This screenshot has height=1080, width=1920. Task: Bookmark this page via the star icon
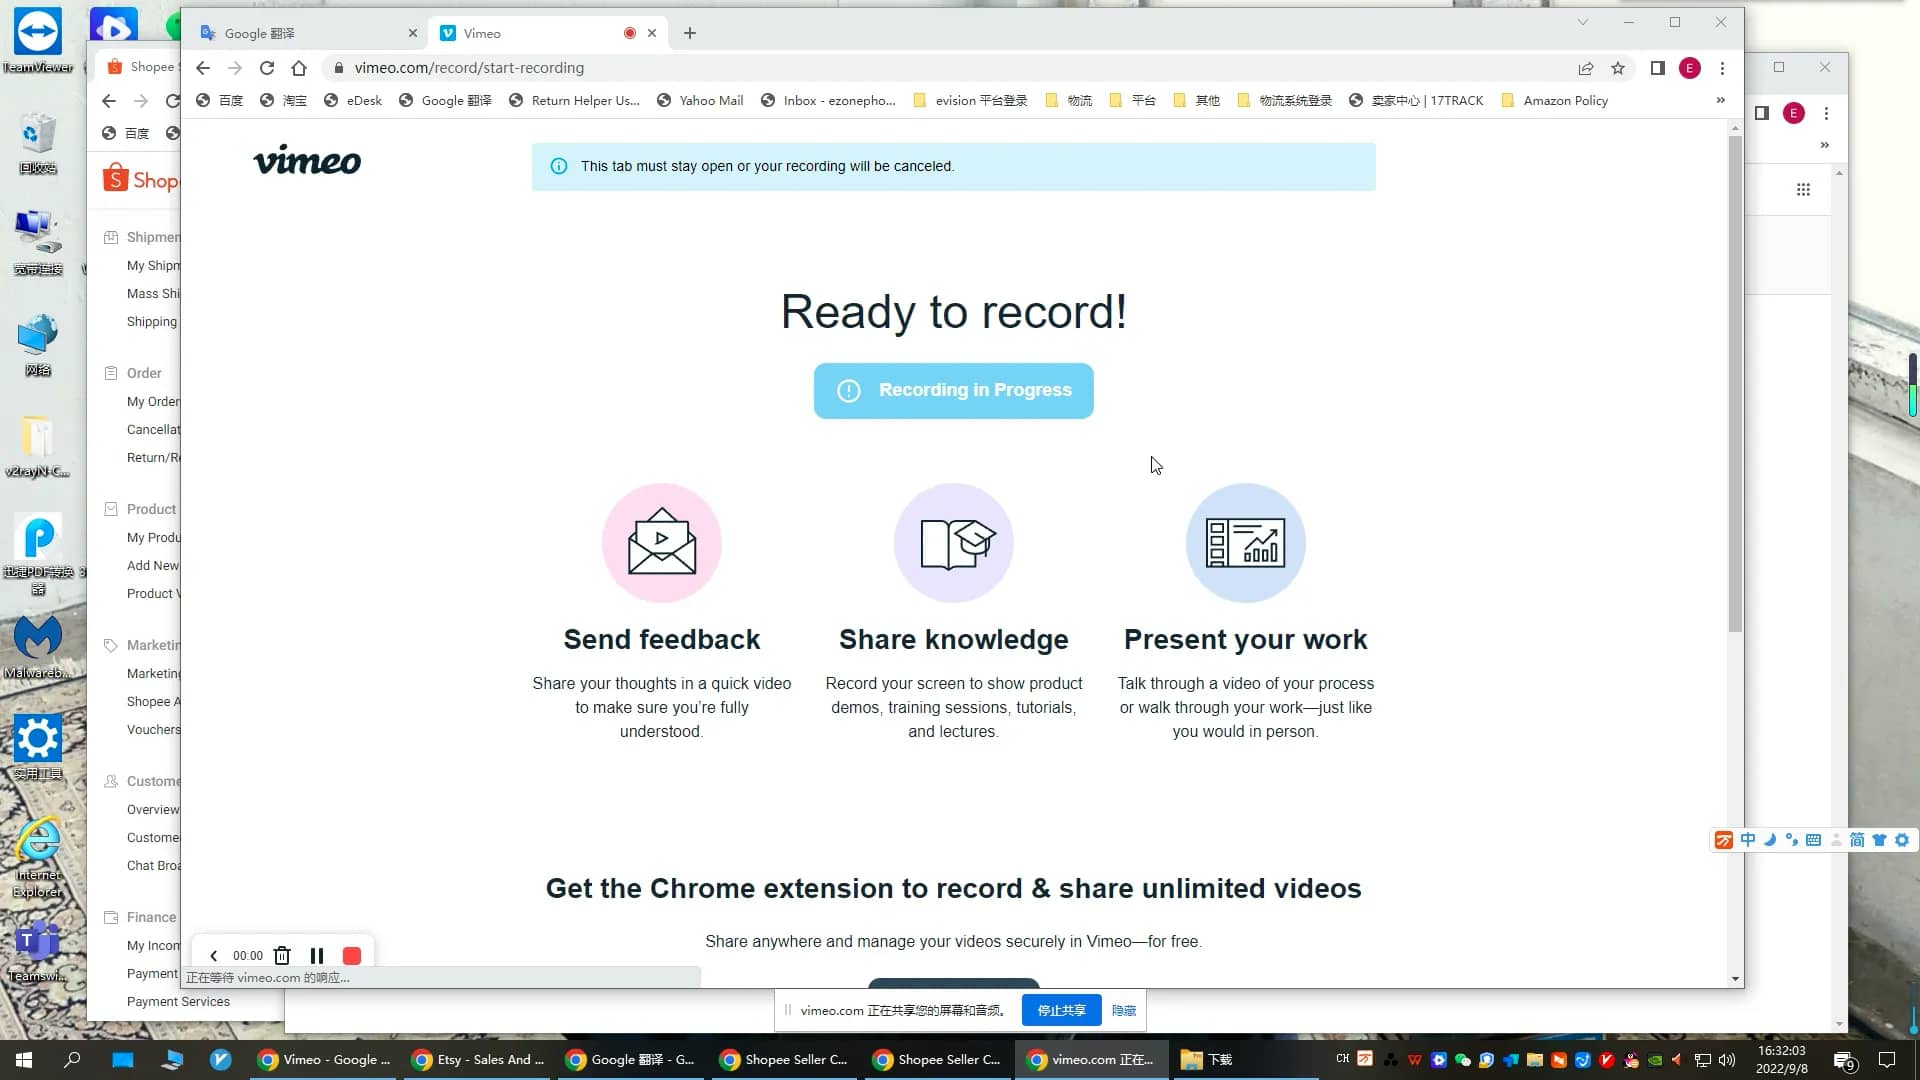[x=1619, y=68]
